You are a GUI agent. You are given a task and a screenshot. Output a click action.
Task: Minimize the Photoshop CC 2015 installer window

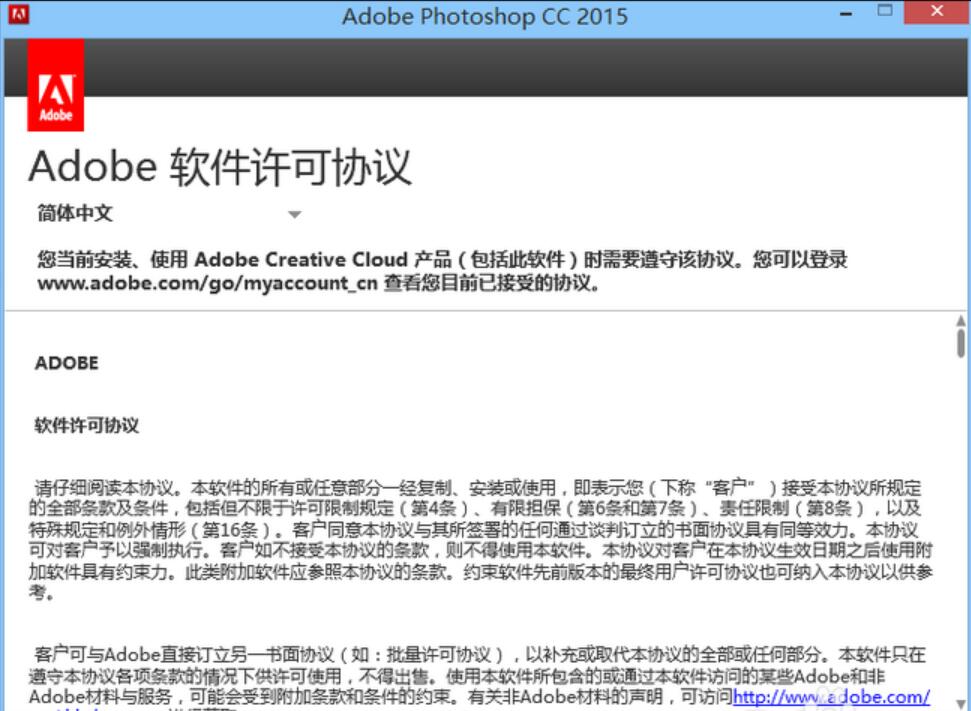pyautogui.click(x=846, y=13)
